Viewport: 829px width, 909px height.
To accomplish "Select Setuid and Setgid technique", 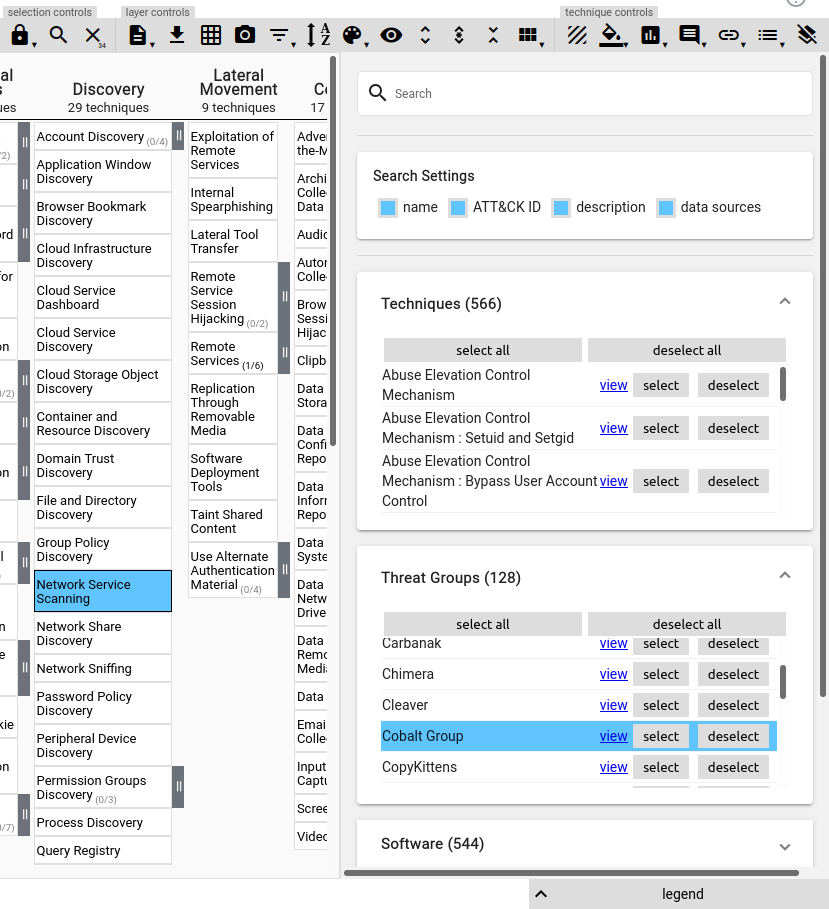I will tap(660, 428).
